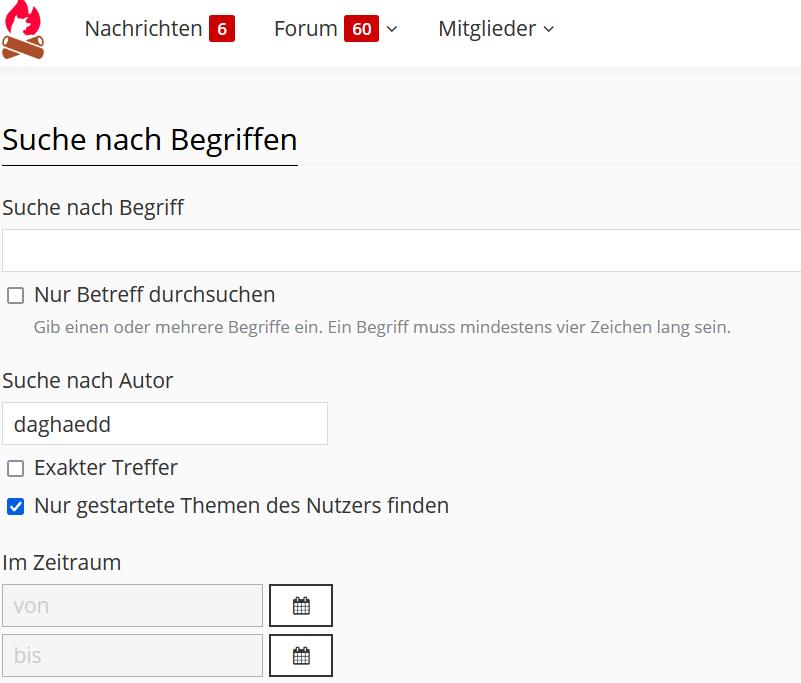Image resolution: width=801 pixels, height=683 pixels.
Task: Open the calendar picker for the "von" date
Action: point(301,606)
